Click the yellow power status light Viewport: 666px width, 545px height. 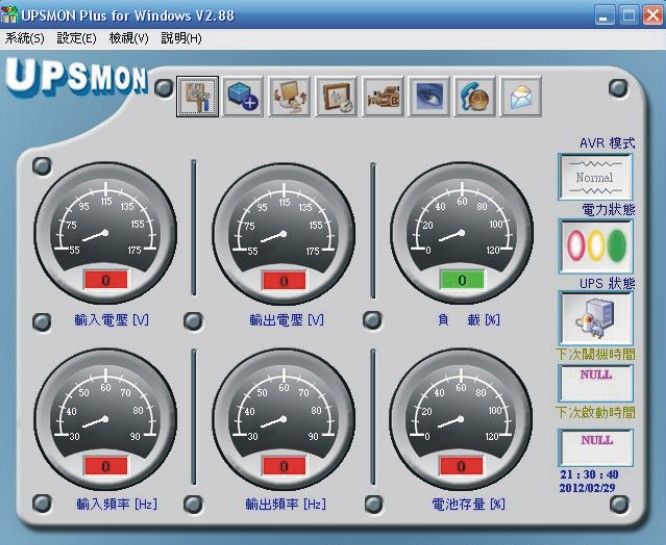click(596, 246)
